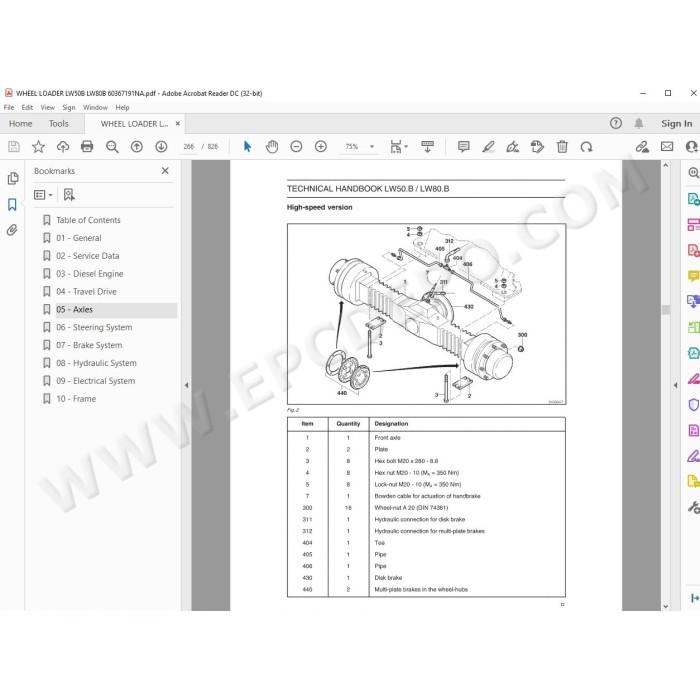Open the attachments paperclip panel
Viewport: 700px width, 700px height.
(x=12, y=230)
